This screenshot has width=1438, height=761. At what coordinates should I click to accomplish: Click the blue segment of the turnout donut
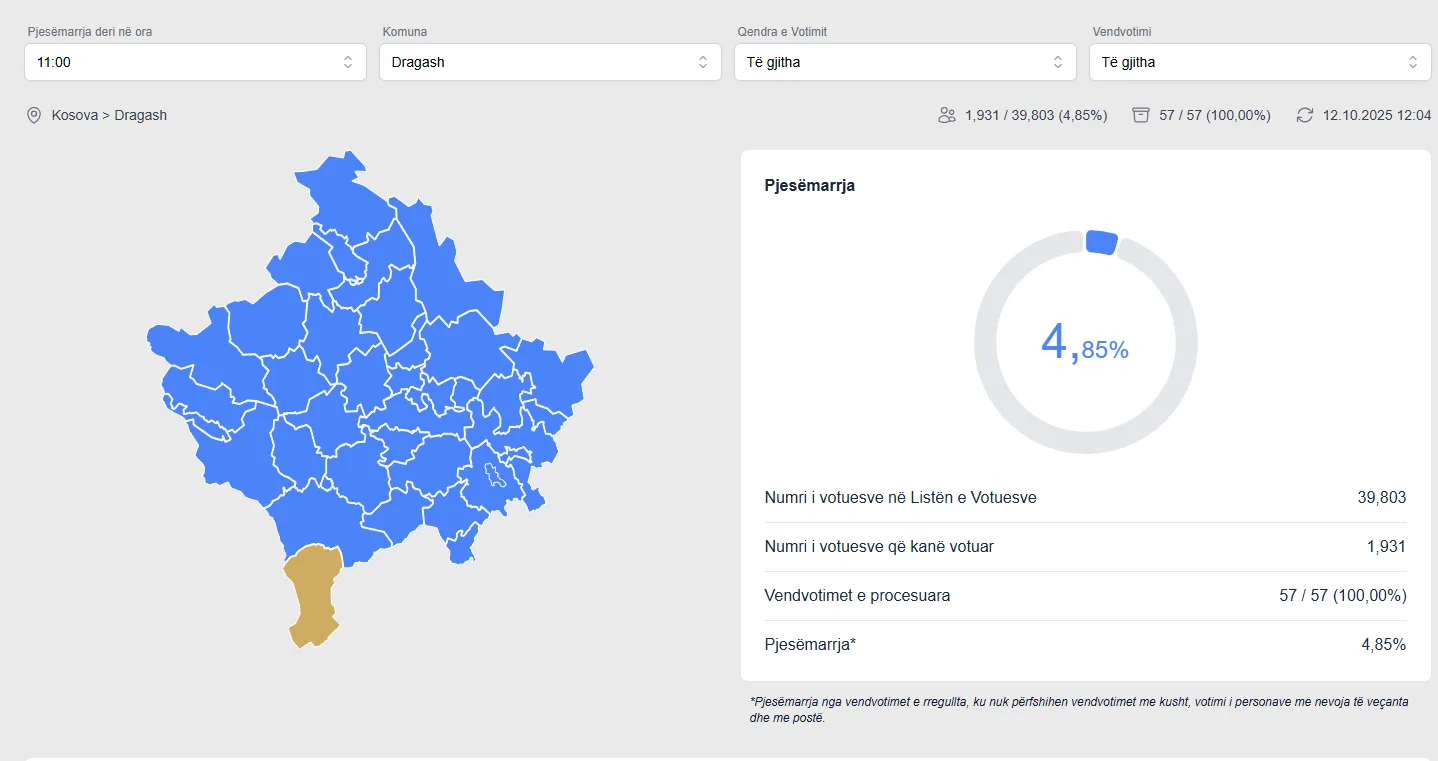(x=1101, y=242)
